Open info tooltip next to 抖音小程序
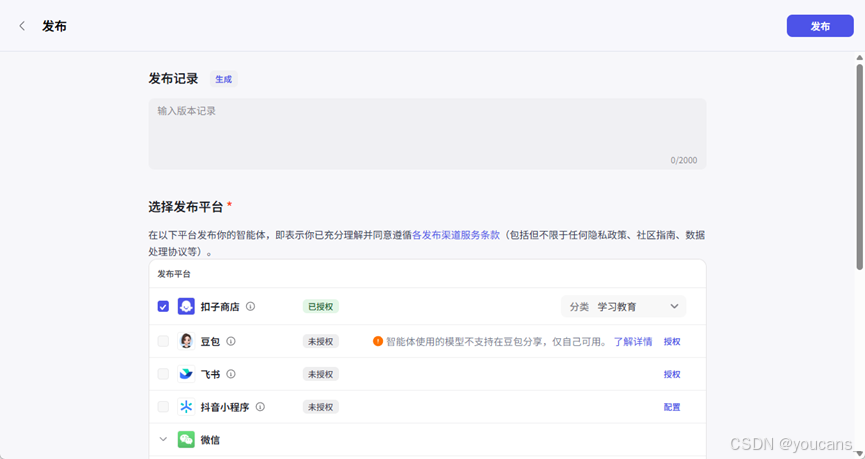This screenshot has width=865, height=459. [260, 407]
